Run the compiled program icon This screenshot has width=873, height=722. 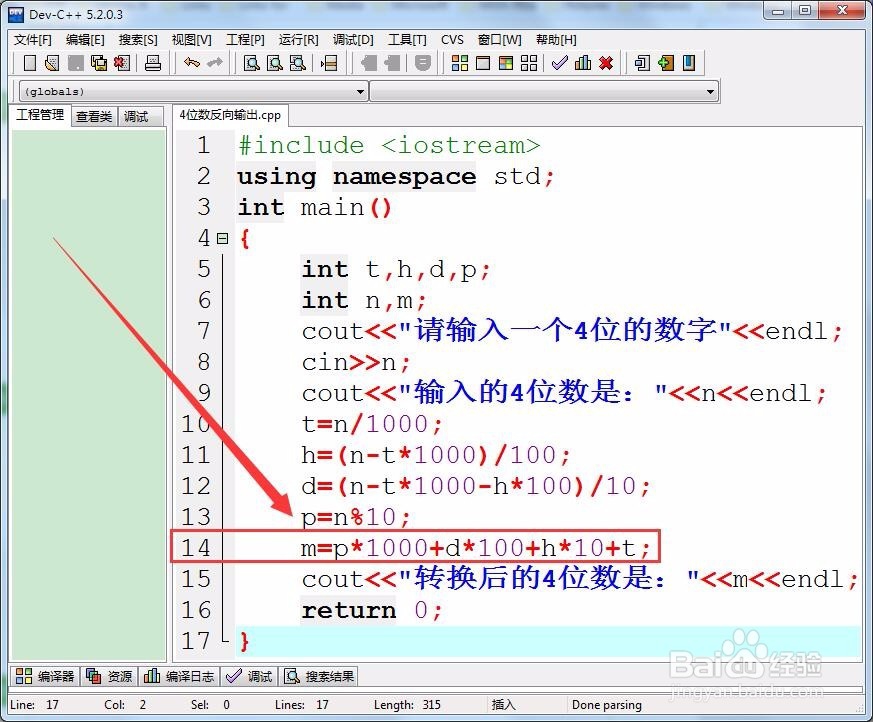pyautogui.click(x=483, y=63)
